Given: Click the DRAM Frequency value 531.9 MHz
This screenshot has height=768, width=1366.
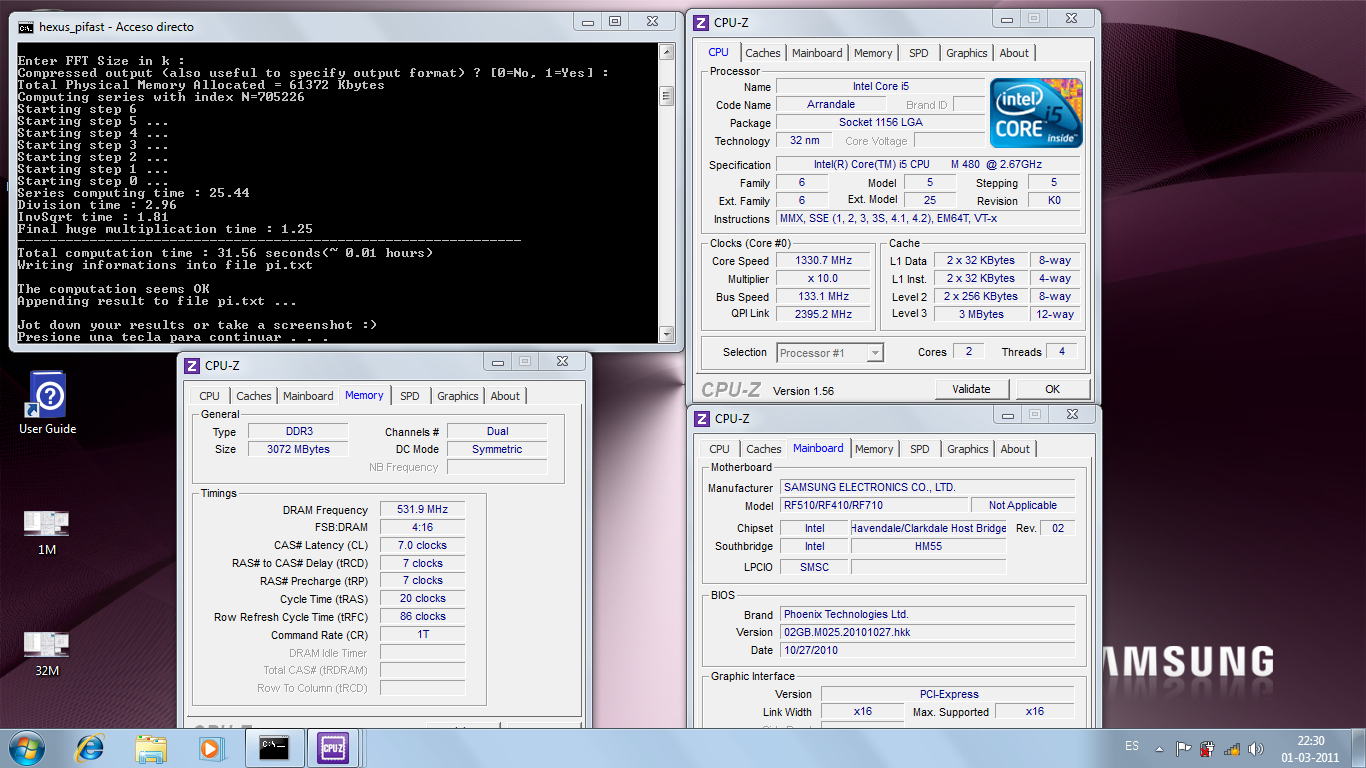Looking at the screenshot, I should [x=422, y=510].
